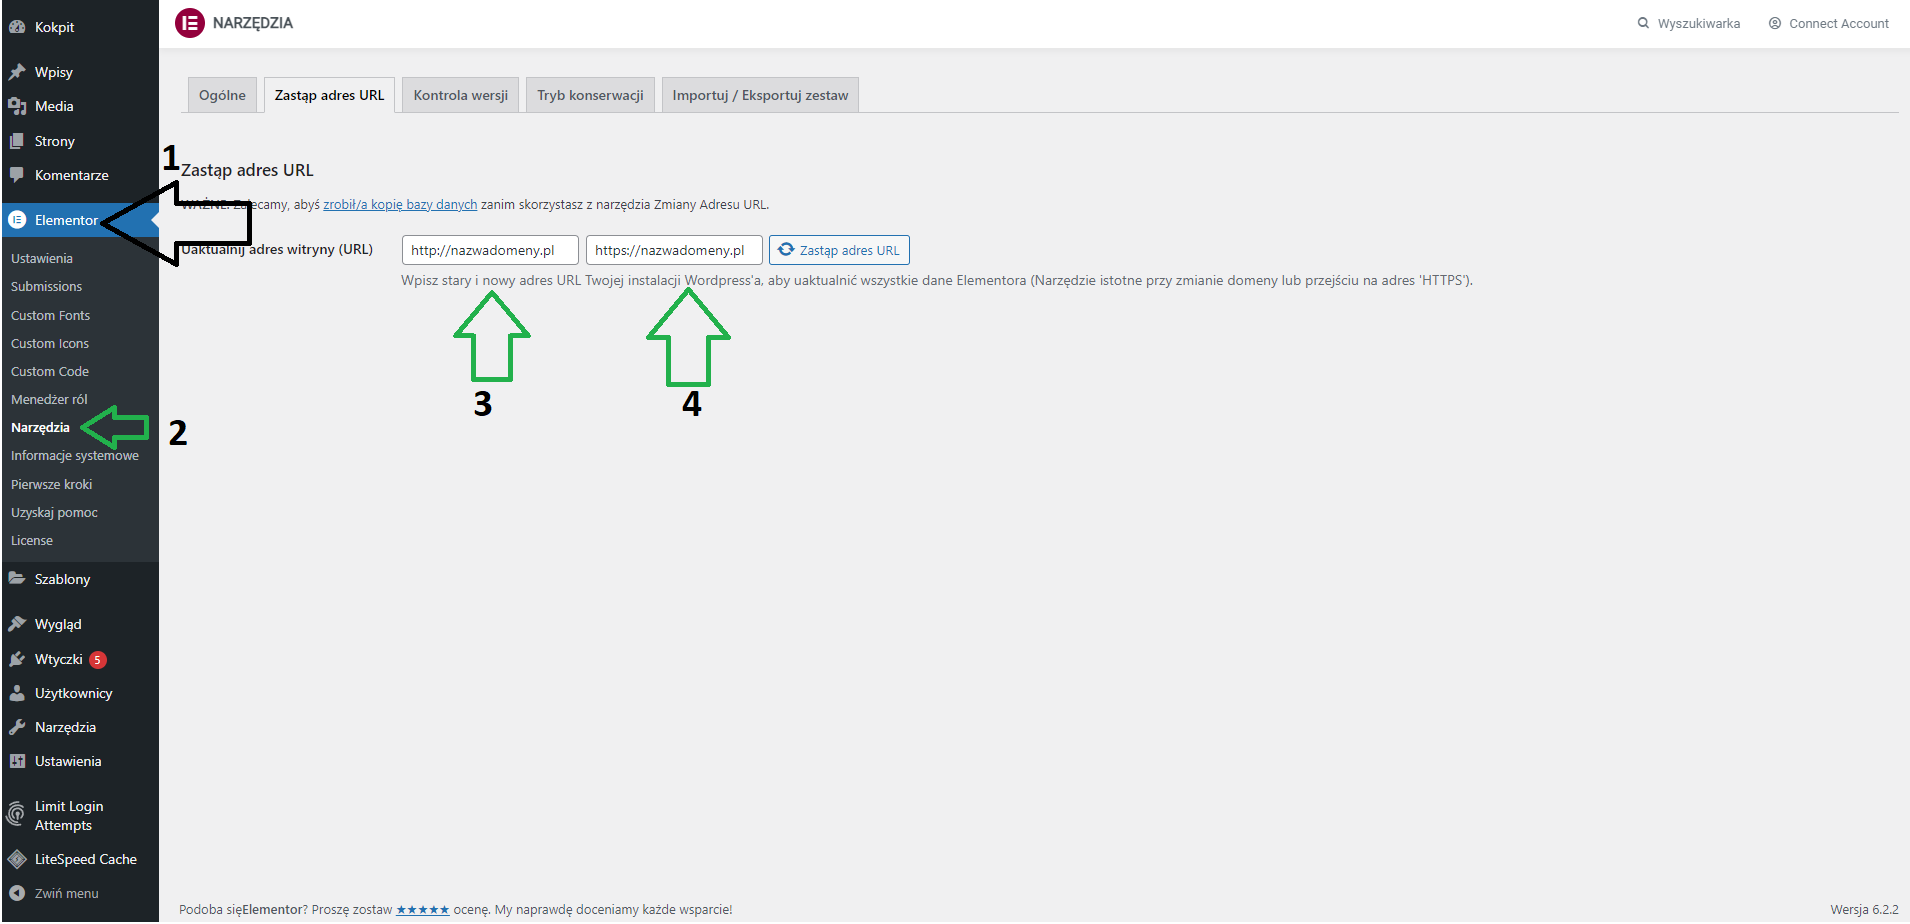1910x924 pixels.
Task: Open the LiteSpeed Cache icon
Action: coord(17,858)
